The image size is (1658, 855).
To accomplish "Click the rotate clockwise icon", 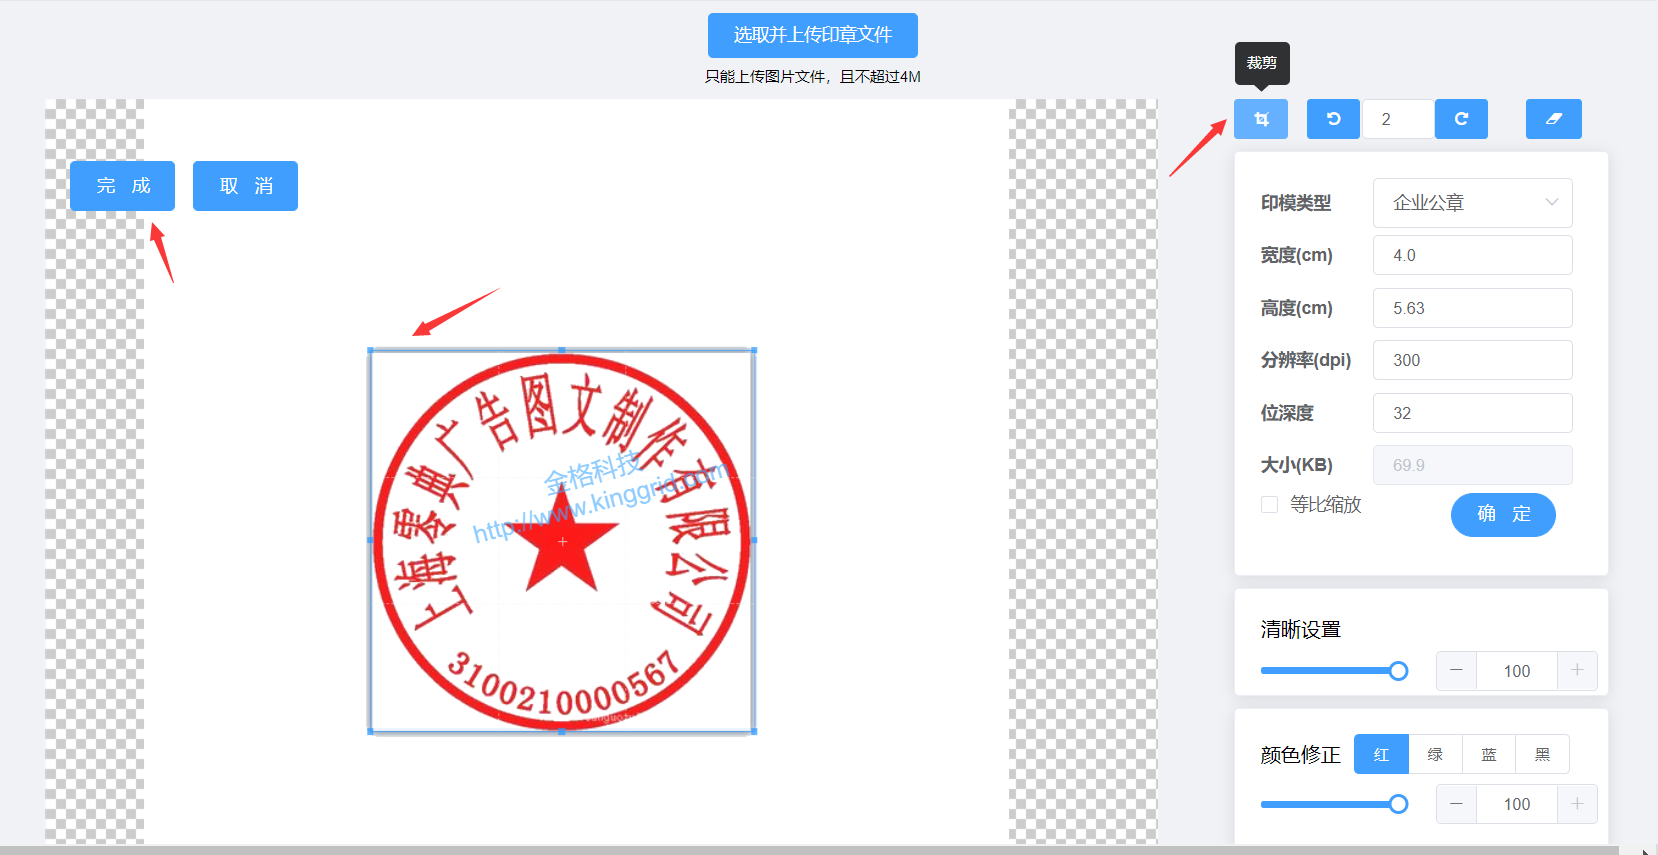I will 1461,119.
